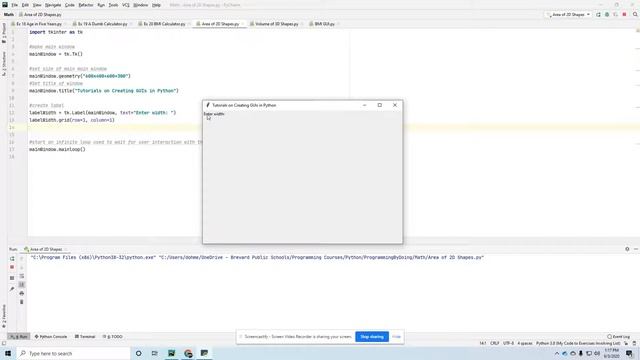Minimize the Tutorials on Creating GUIs window

pyautogui.click(x=364, y=105)
